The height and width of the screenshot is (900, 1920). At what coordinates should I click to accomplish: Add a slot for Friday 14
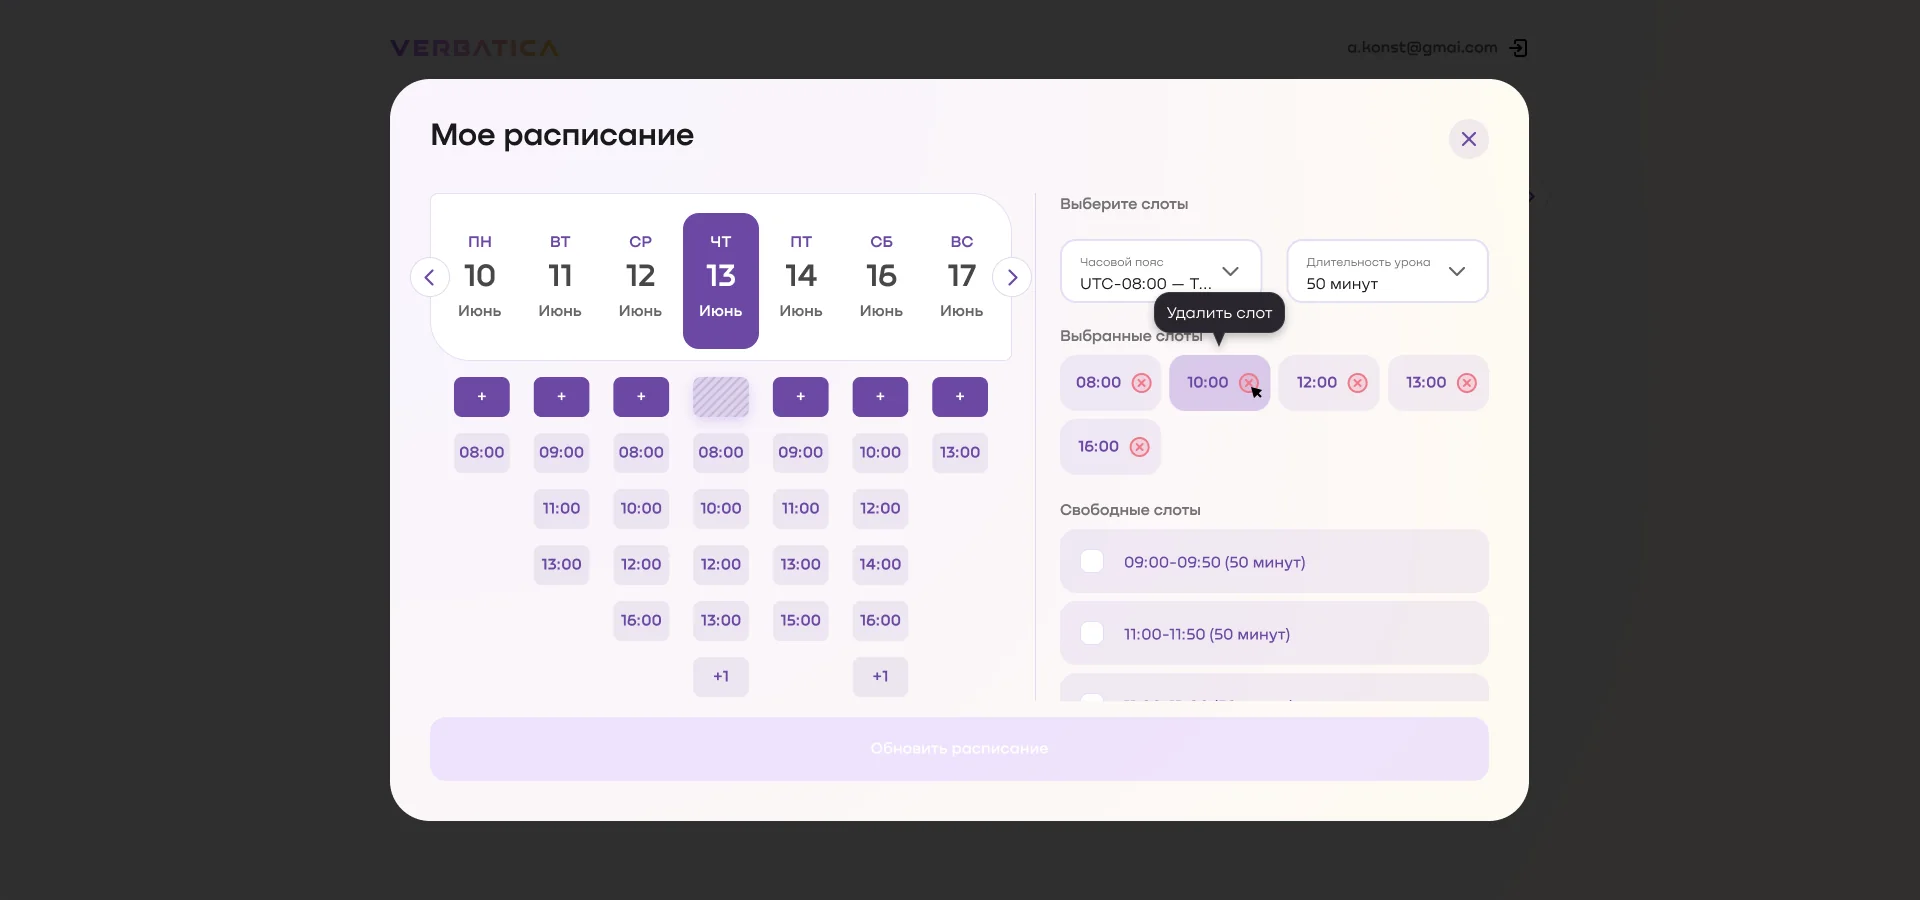tap(801, 397)
